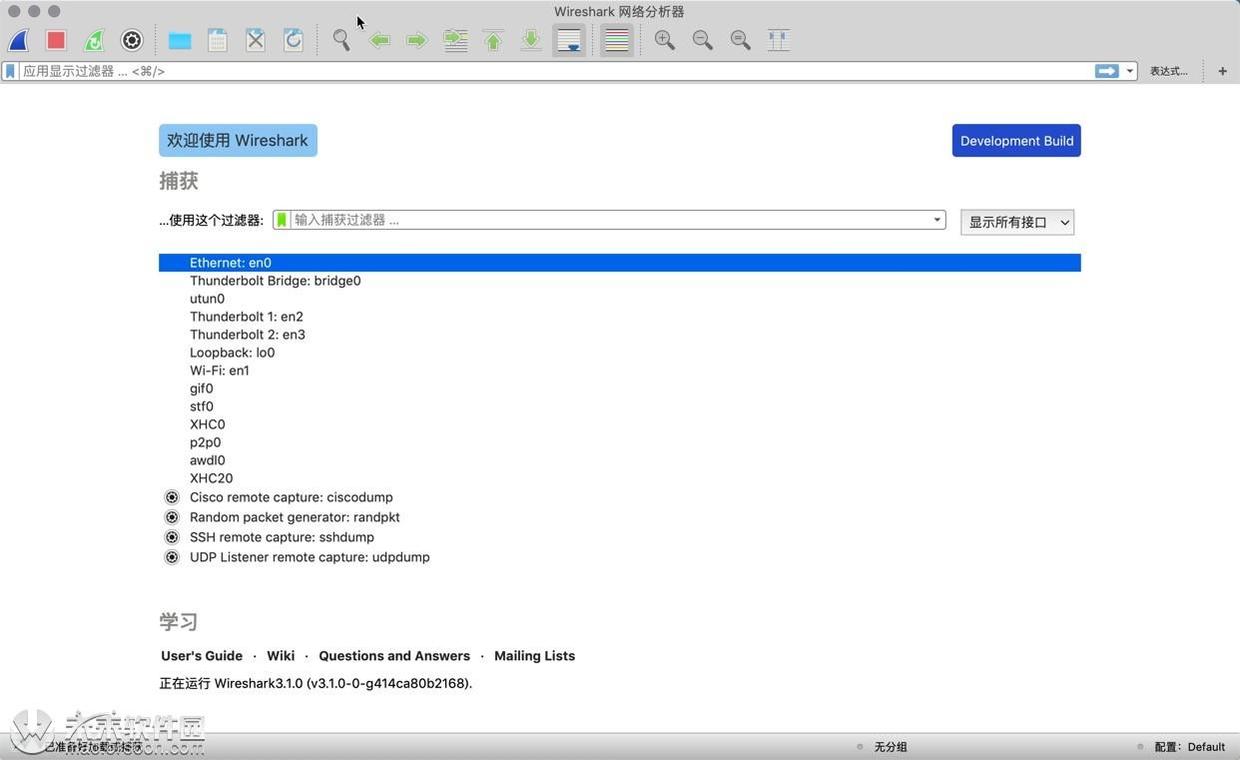
Task: Close capture file X icon
Action: point(256,41)
